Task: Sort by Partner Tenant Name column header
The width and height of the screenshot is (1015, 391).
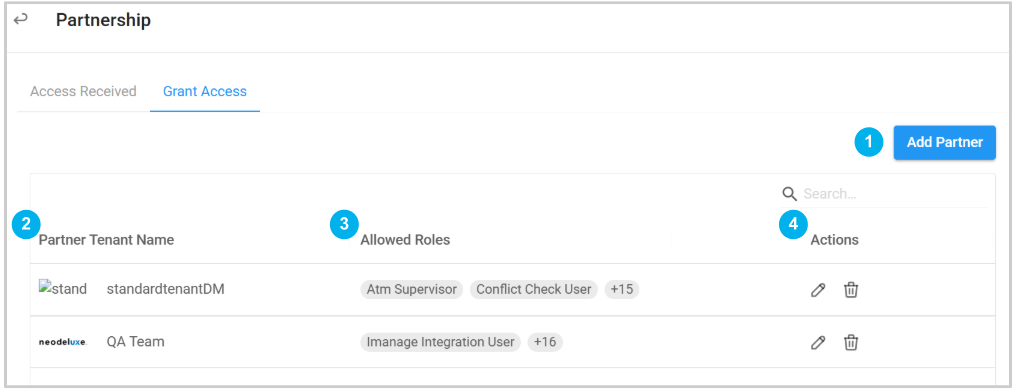Action: click(106, 240)
